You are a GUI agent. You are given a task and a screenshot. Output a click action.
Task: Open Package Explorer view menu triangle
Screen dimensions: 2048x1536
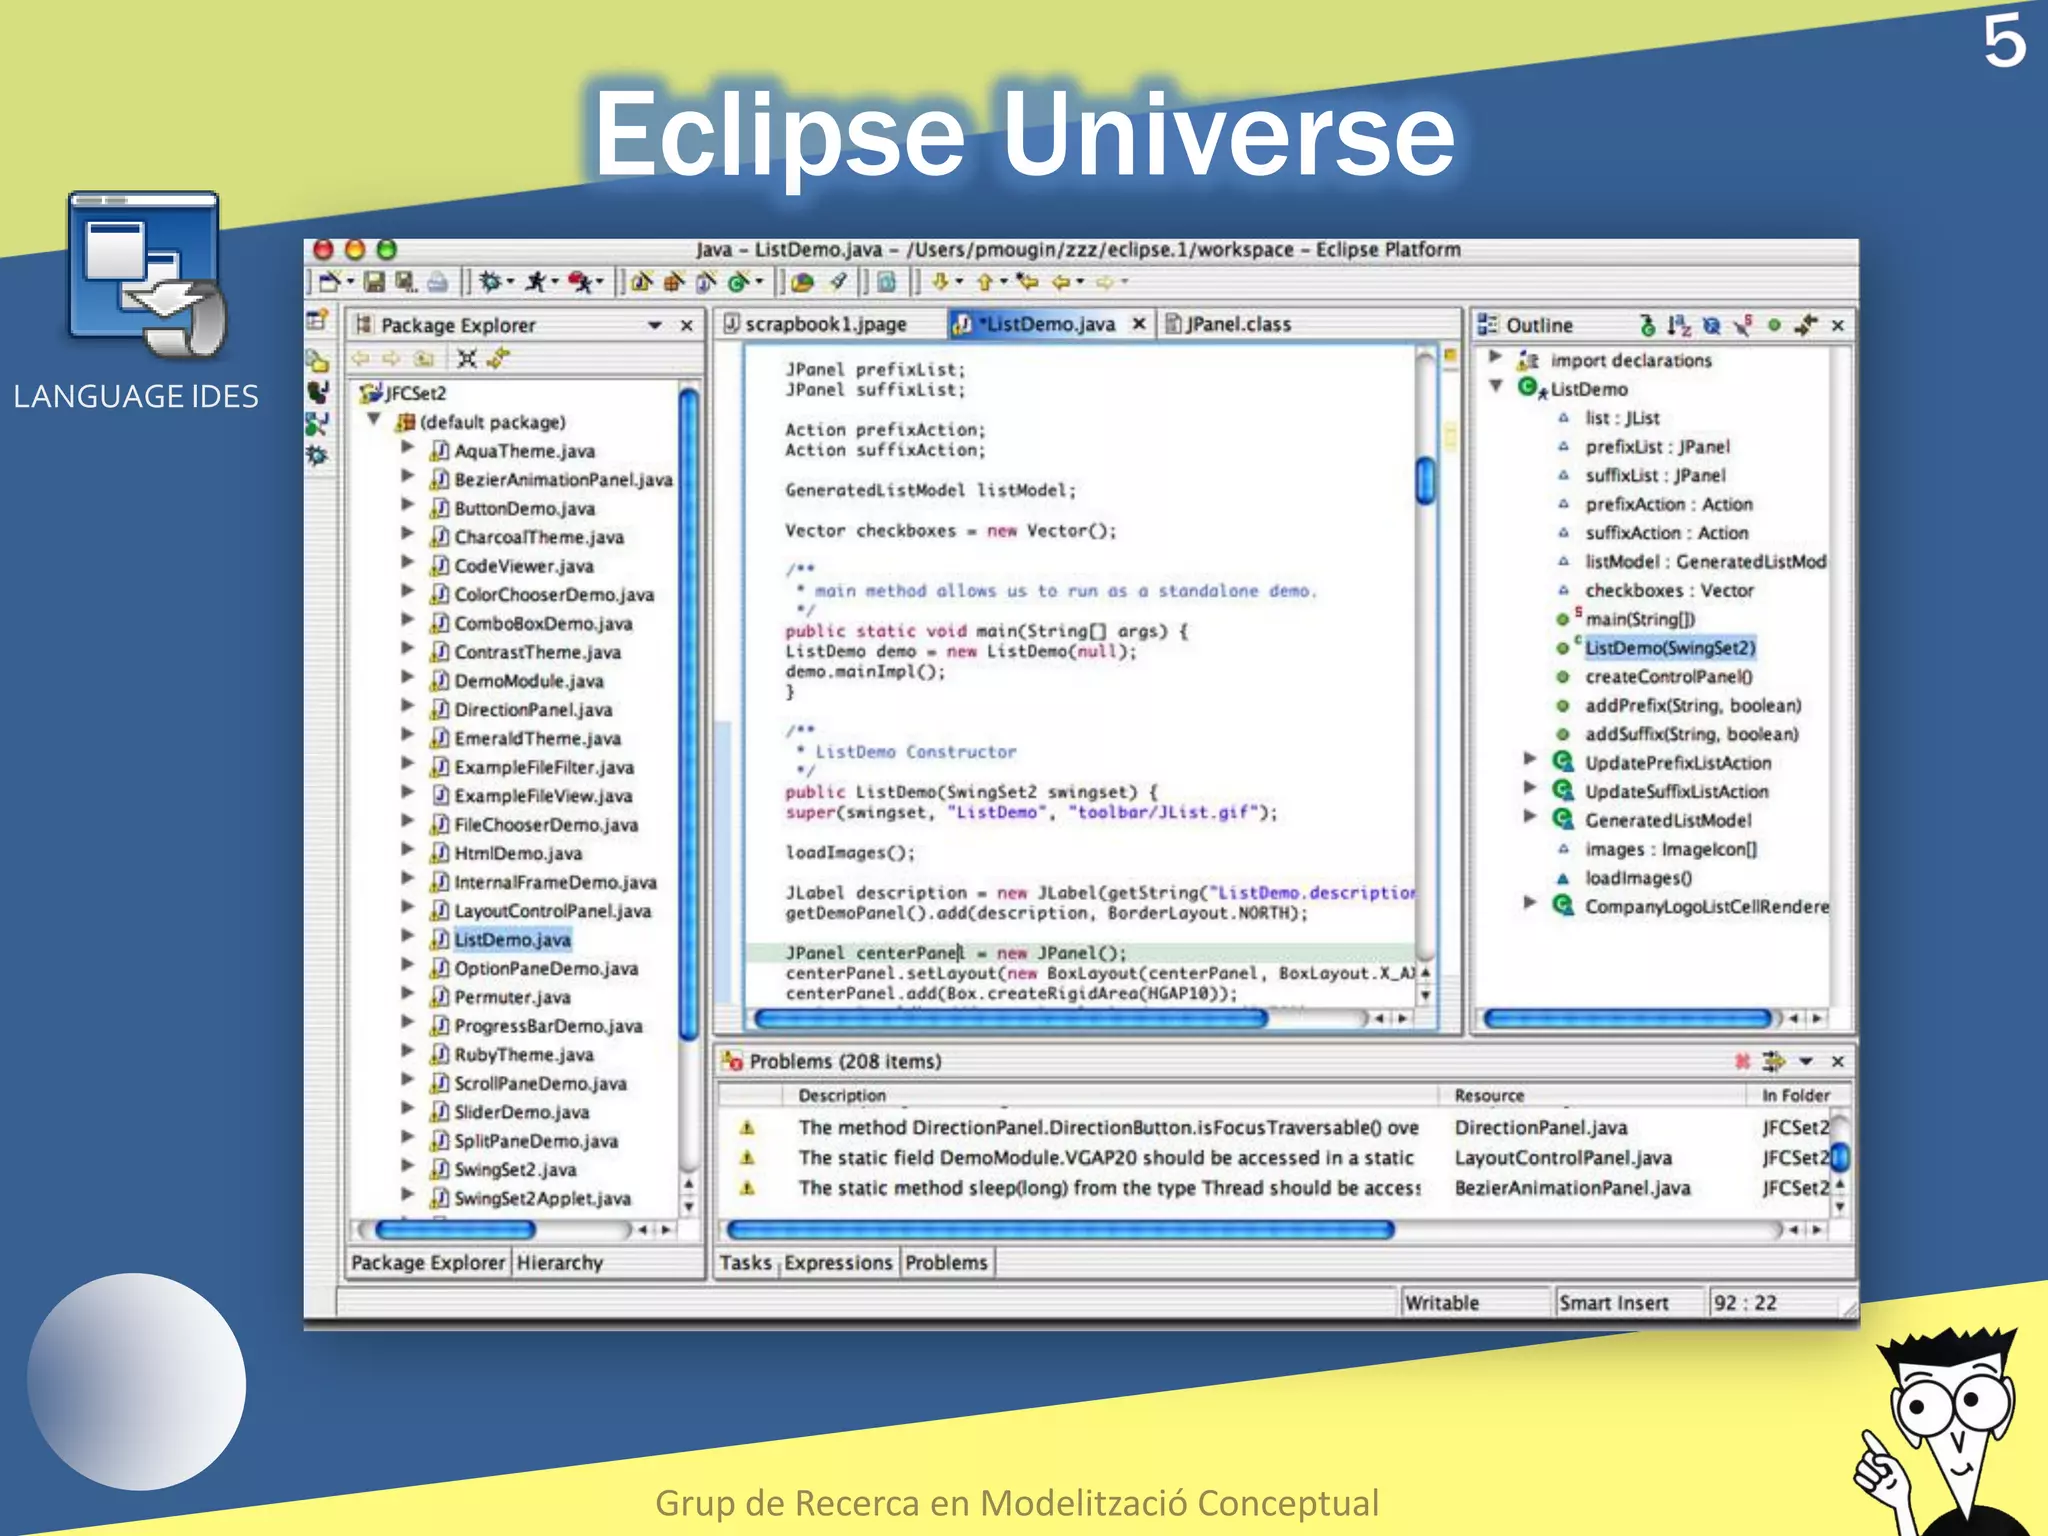coord(654,326)
